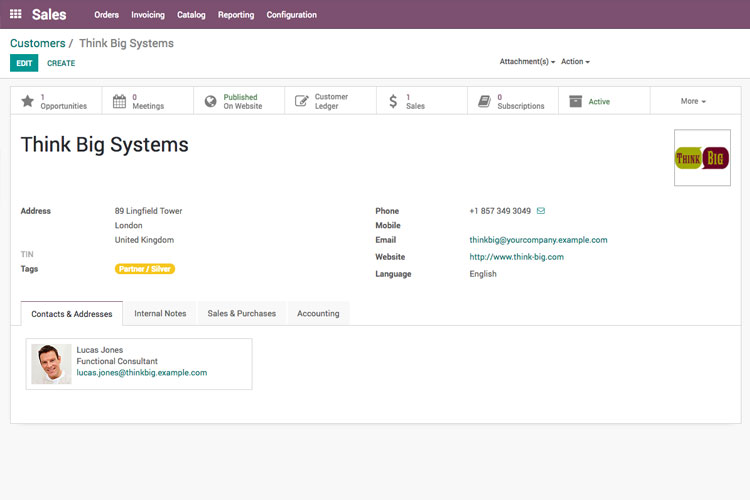Click the English language value
The height and width of the screenshot is (500, 750).
point(483,274)
